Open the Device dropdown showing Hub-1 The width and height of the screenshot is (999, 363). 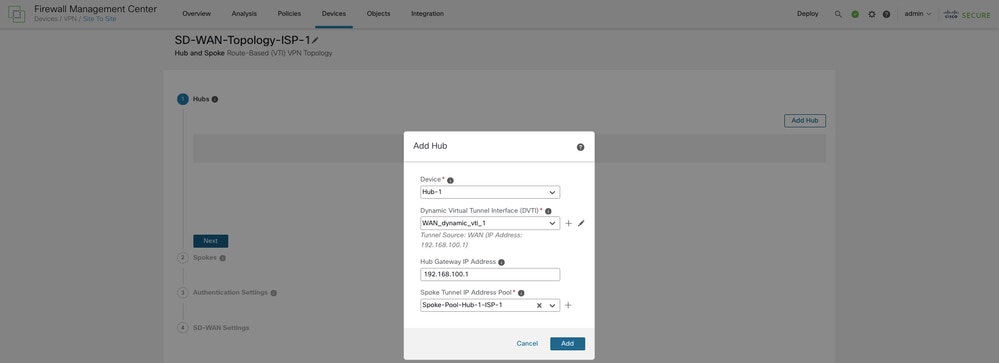pos(490,192)
